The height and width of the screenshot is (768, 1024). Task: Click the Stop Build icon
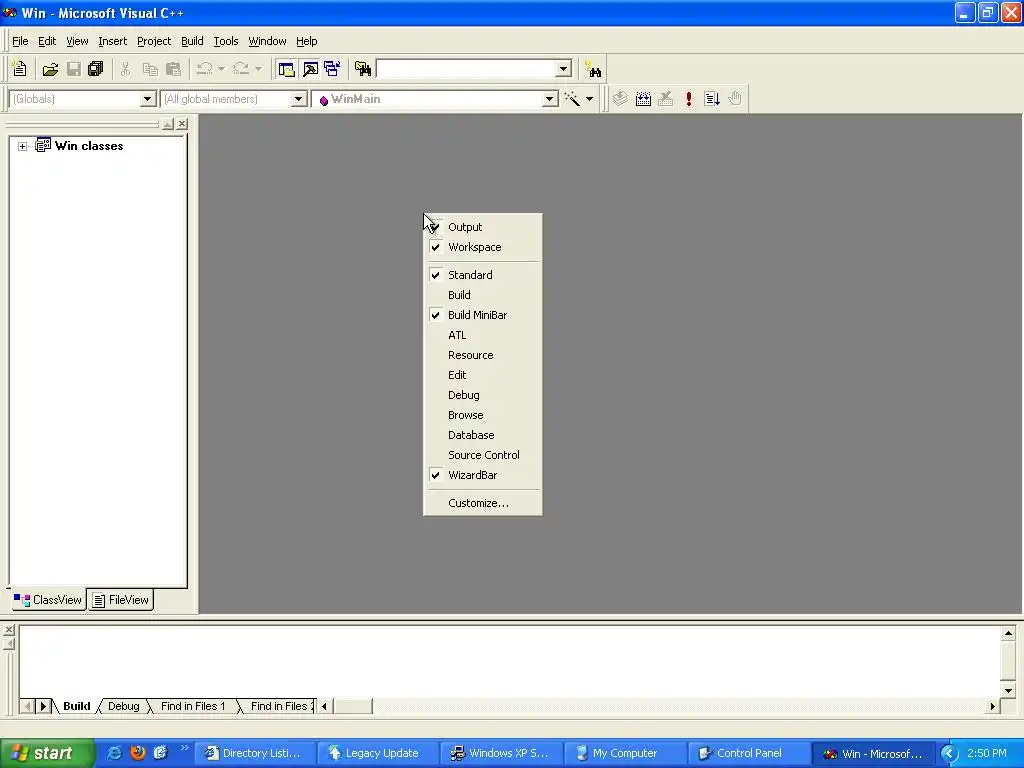point(665,99)
